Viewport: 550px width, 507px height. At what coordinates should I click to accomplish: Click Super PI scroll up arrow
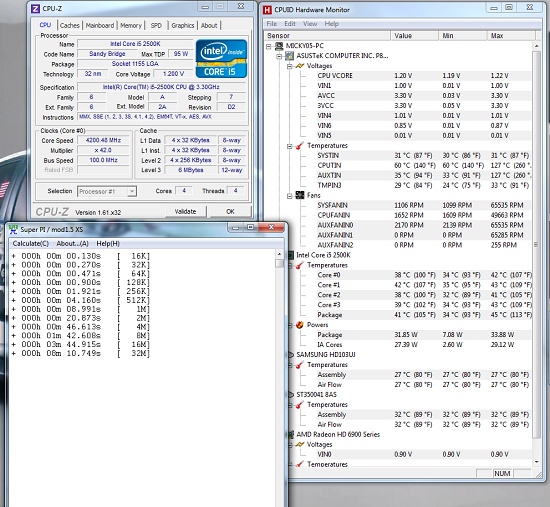280,254
